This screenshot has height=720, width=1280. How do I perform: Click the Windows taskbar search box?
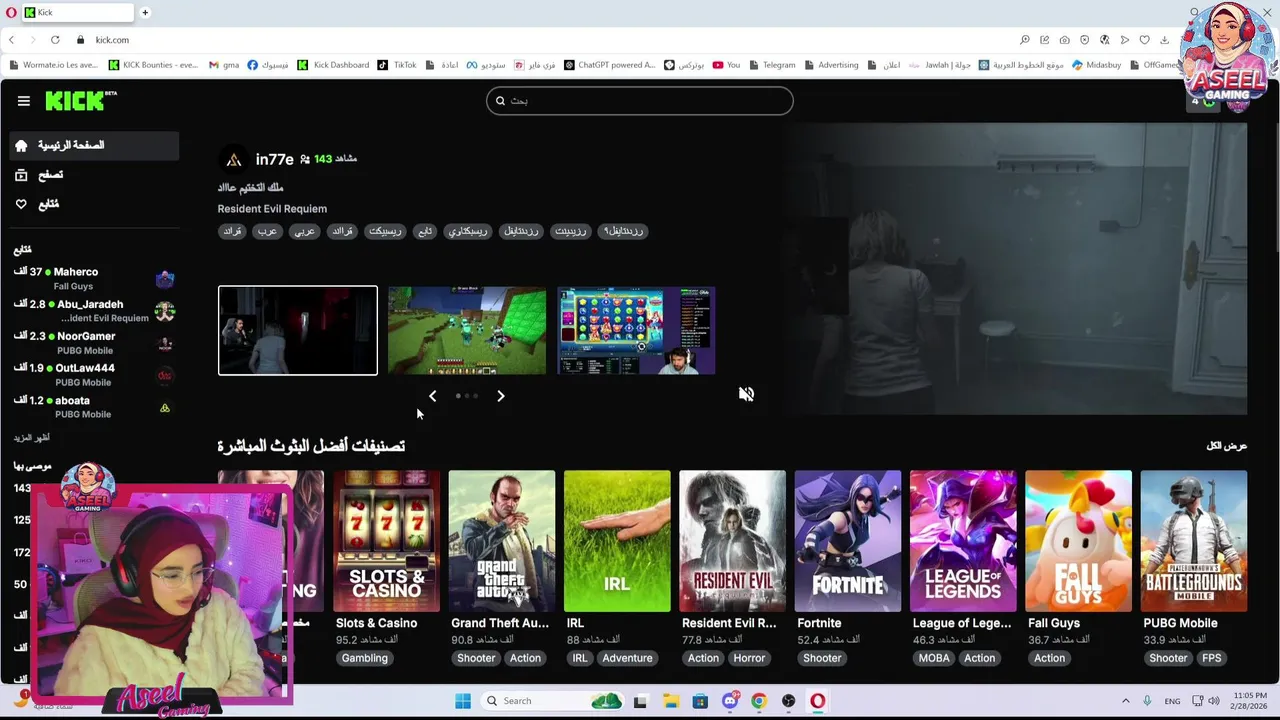coord(551,701)
